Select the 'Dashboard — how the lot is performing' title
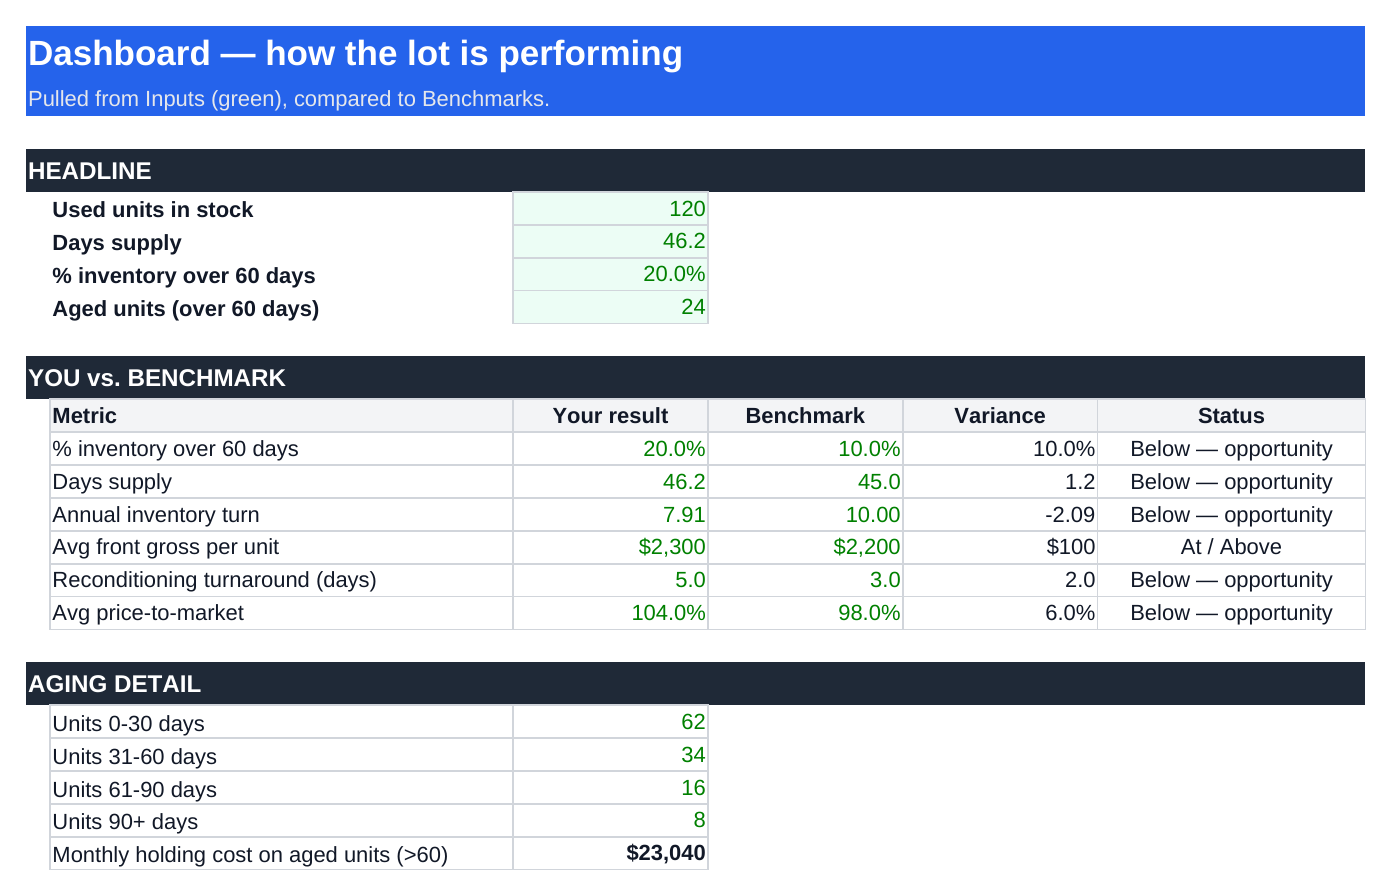Viewport: 1392px width, 896px height. 355,53
